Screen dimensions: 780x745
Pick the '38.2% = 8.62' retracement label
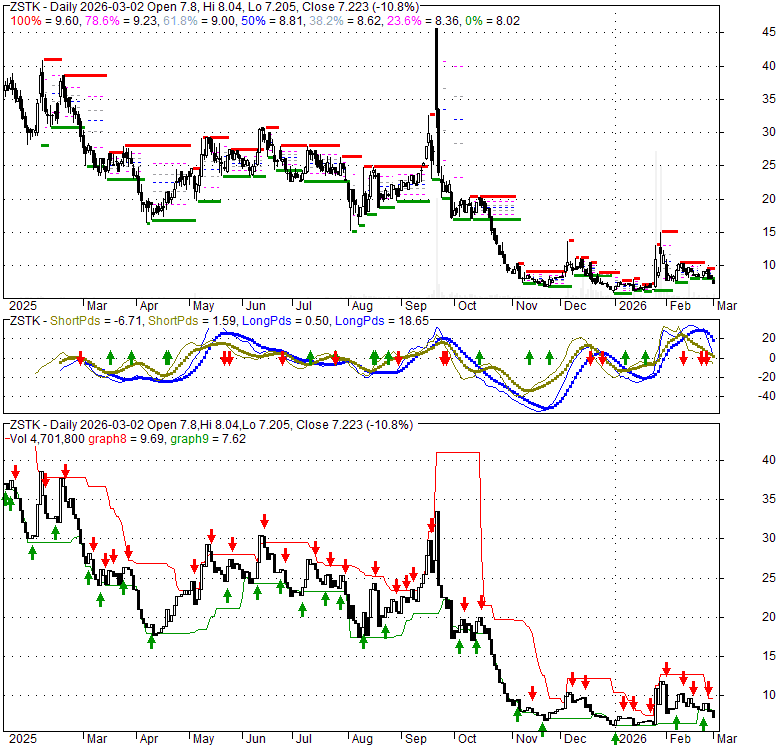point(344,21)
